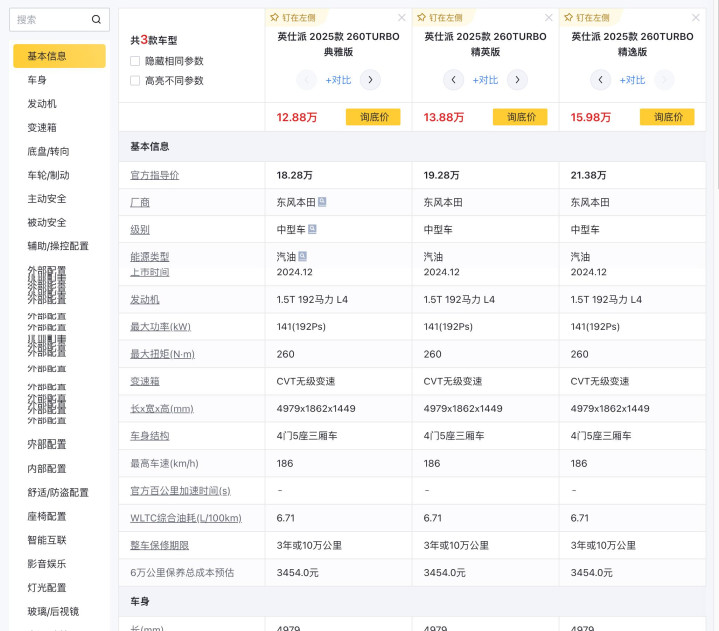This screenshot has height=631, width=719.
Task: Remove the 精英版 model from comparison
Action: [548, 17]
